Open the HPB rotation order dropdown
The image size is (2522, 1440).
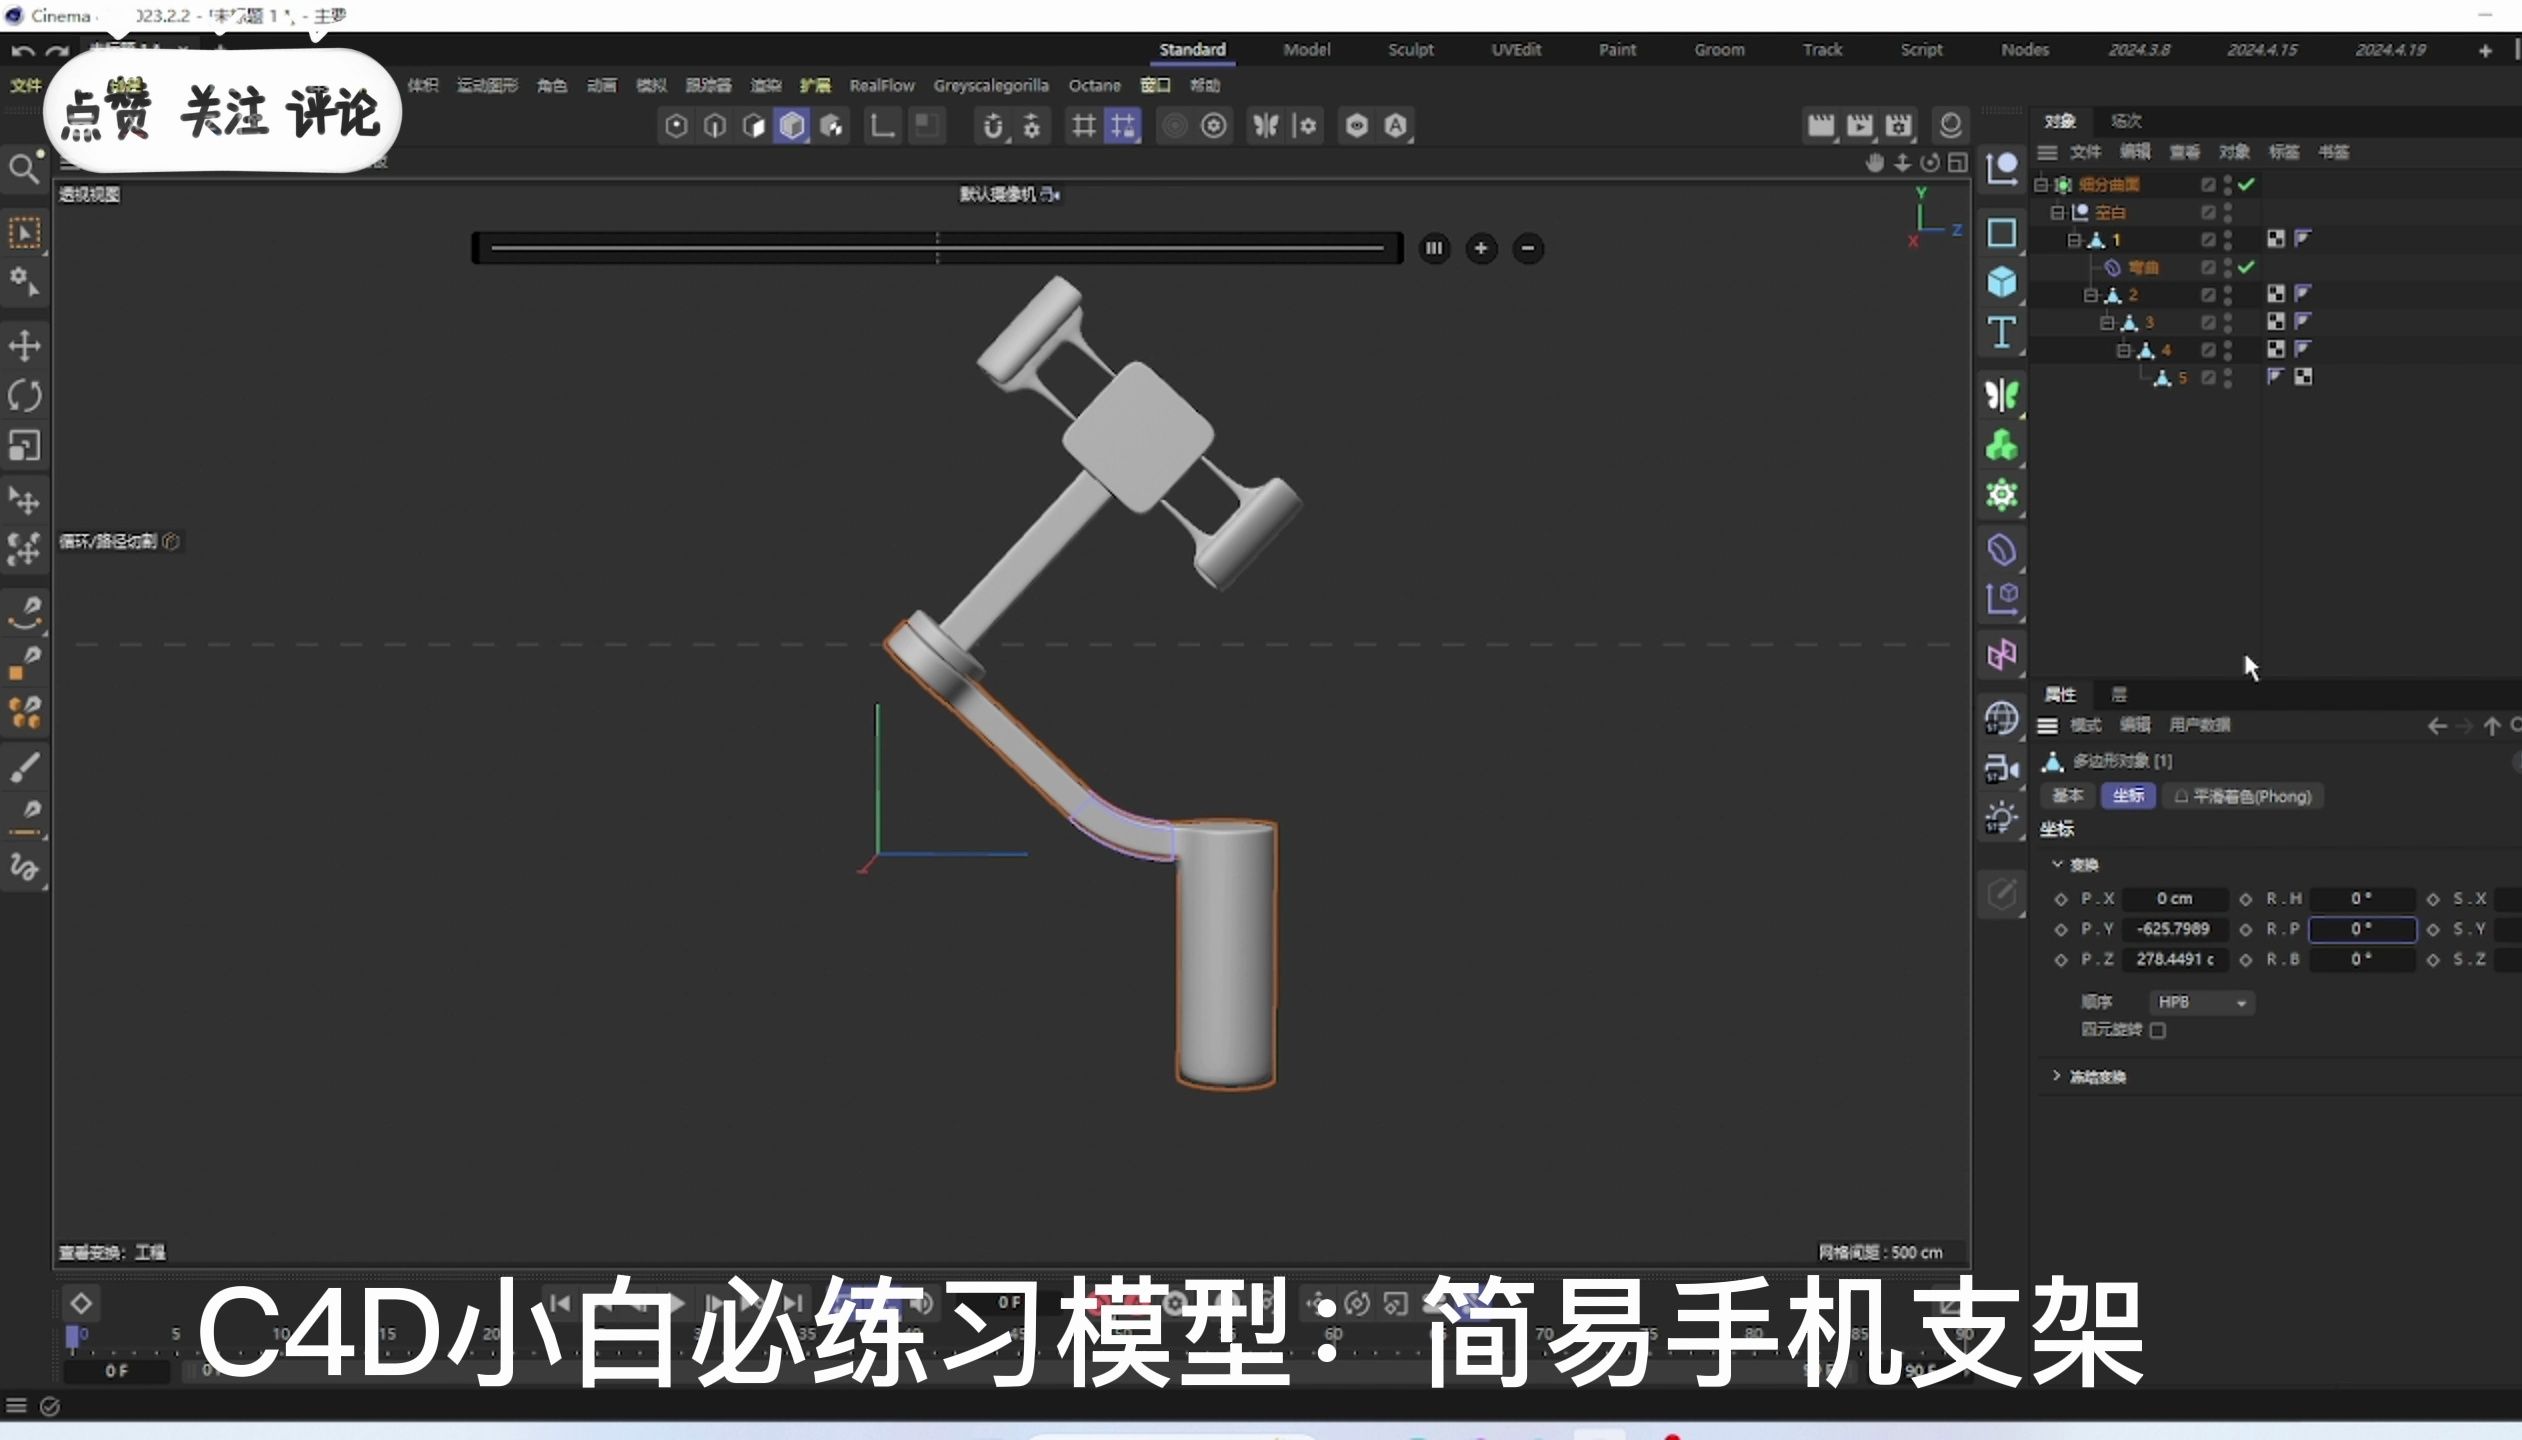2202,1001
